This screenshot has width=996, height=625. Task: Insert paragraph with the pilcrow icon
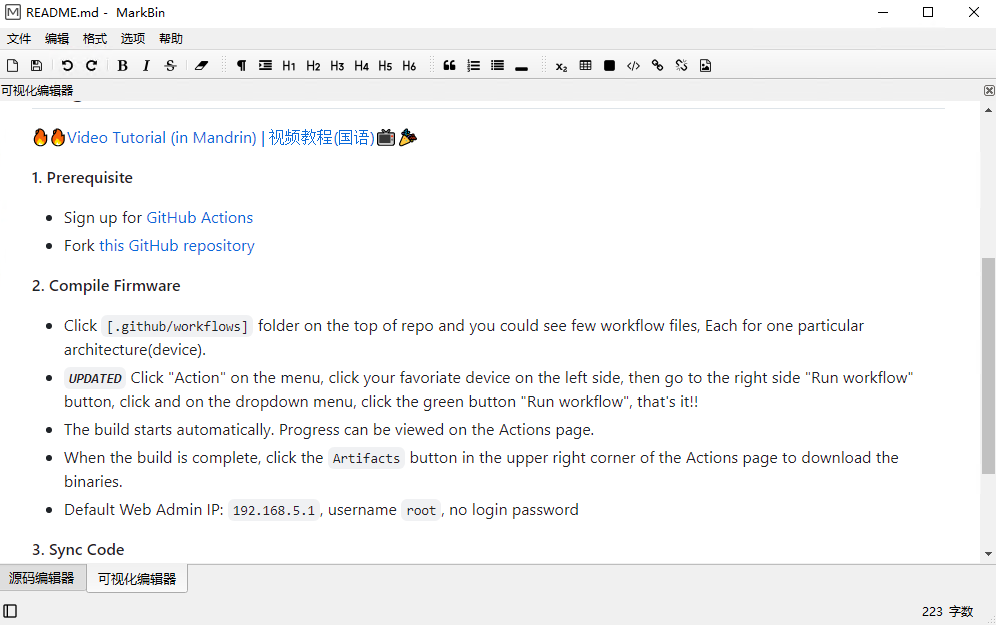241,65
